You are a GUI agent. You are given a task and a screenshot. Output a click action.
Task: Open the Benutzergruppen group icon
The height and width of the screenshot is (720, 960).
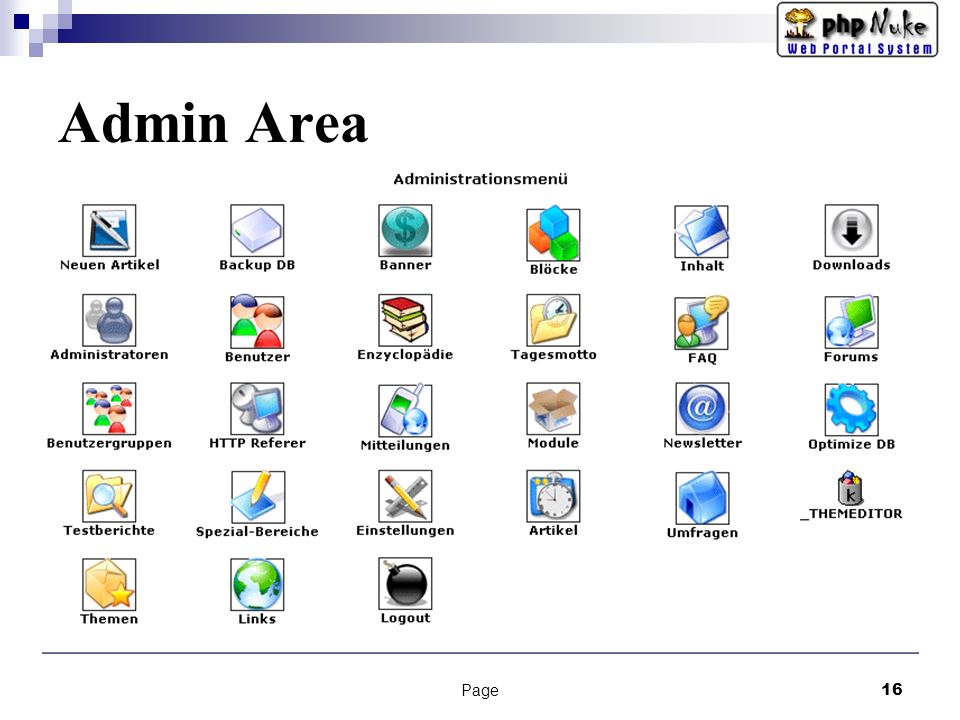[x=109, y=409]
